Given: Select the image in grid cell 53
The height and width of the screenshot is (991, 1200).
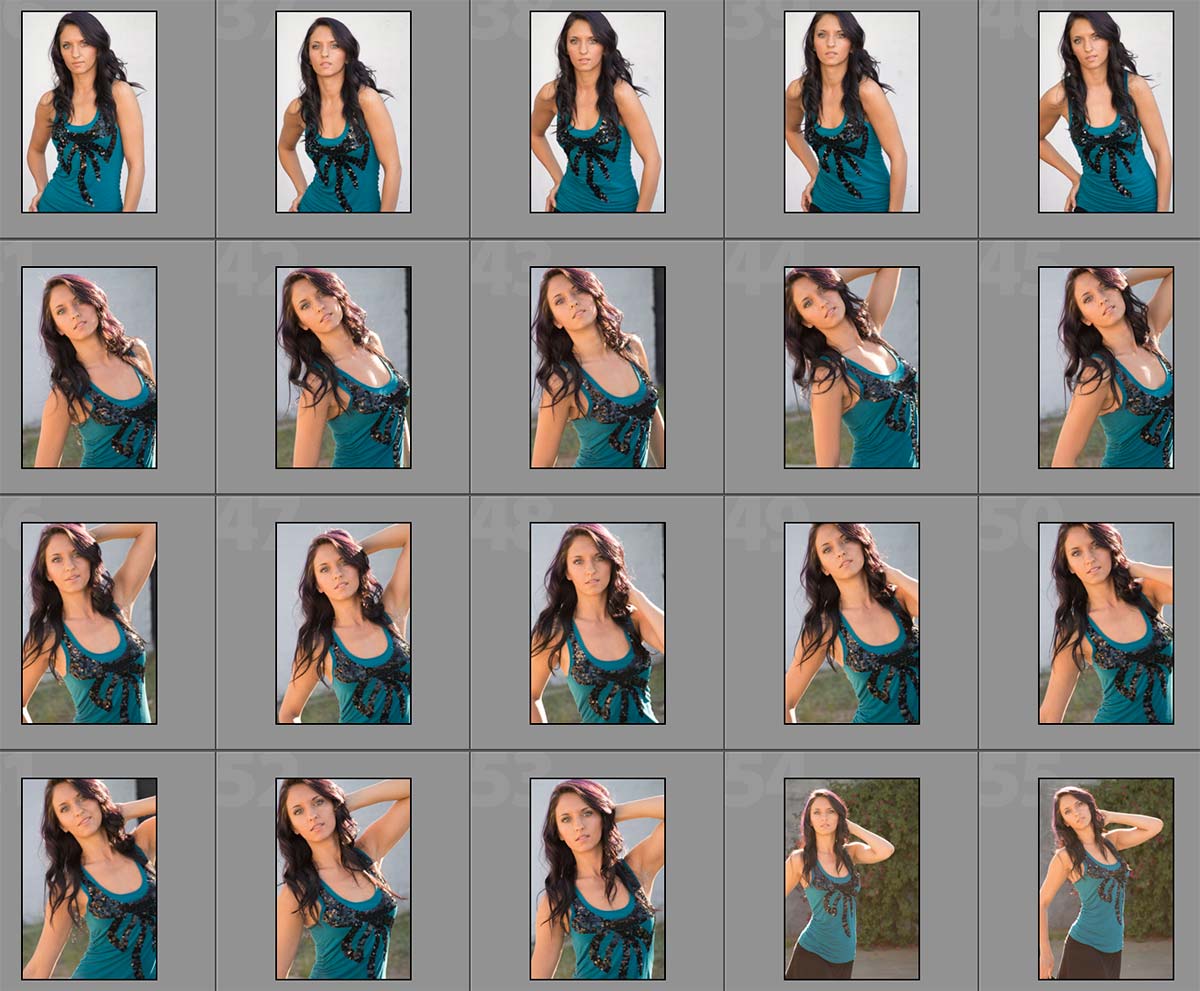Looking at the screenshot, I should click(x=597, y=879).
